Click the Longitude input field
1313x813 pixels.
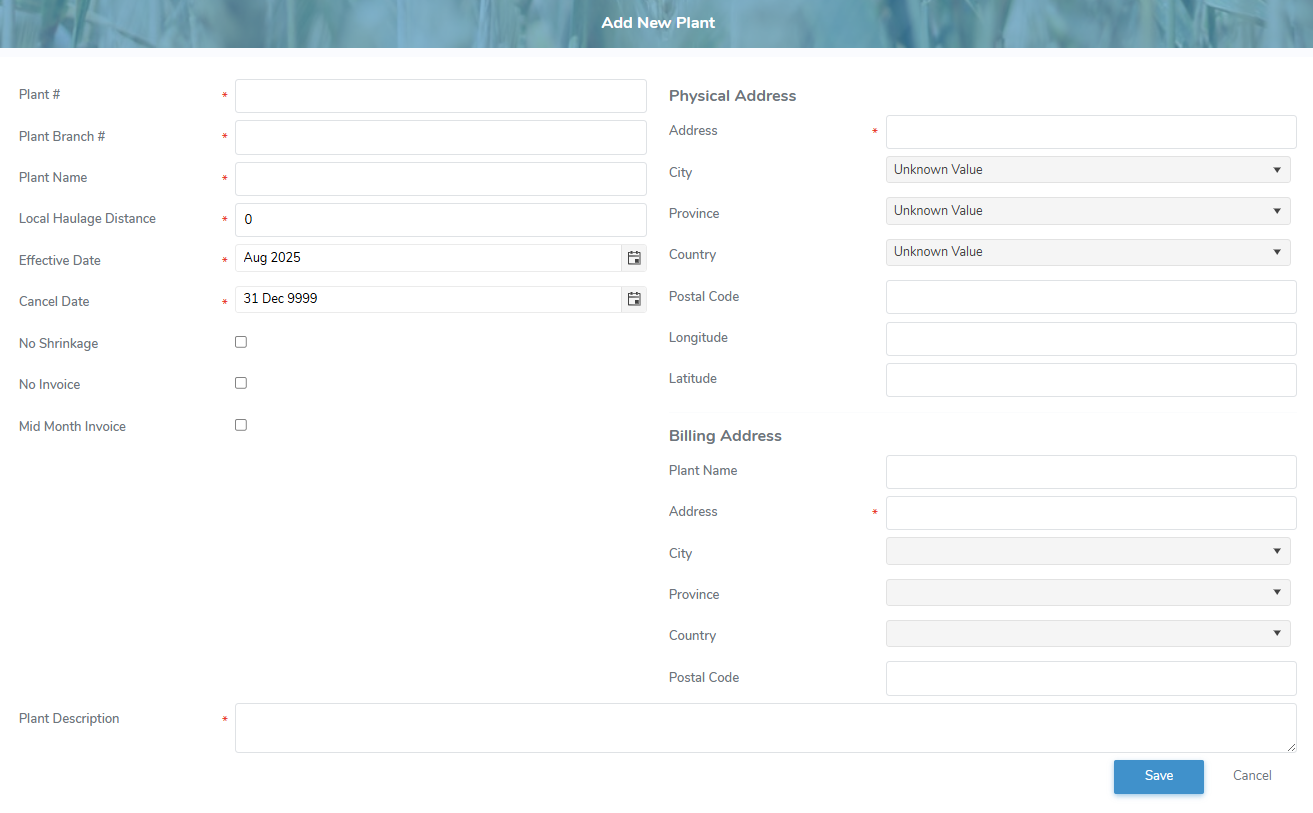point(1090,339)
